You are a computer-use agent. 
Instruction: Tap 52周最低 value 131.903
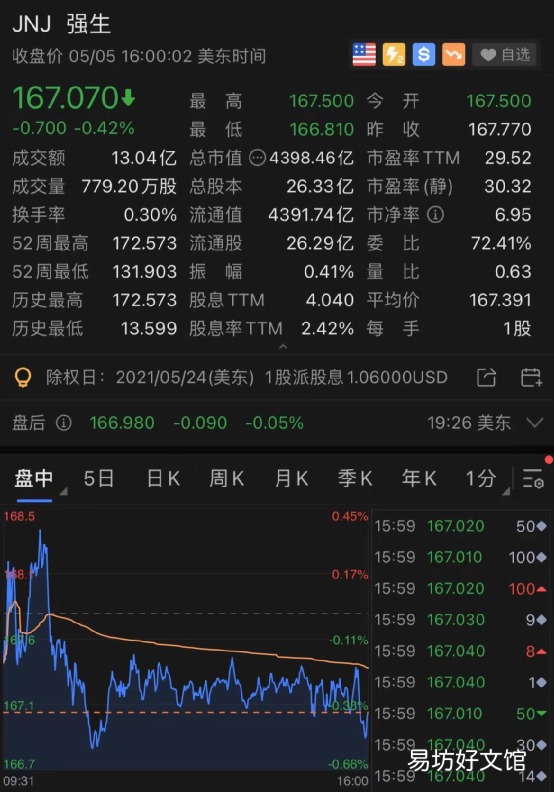(144, 272)
